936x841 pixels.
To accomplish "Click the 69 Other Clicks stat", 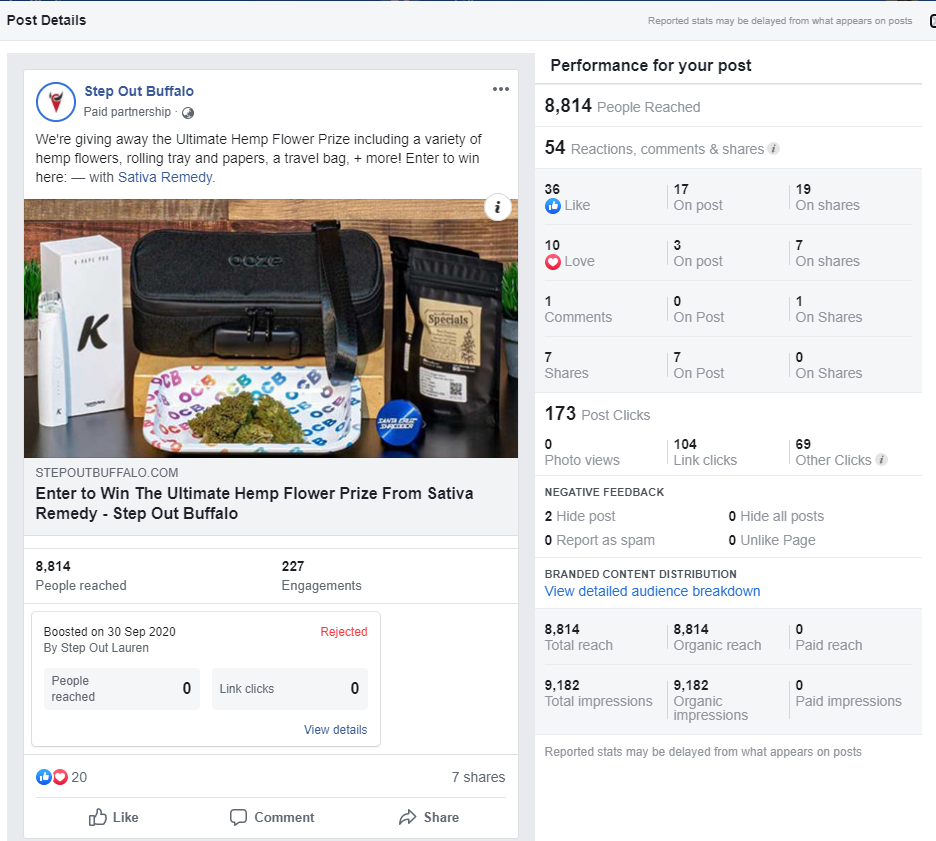I will tap(833, 452).
